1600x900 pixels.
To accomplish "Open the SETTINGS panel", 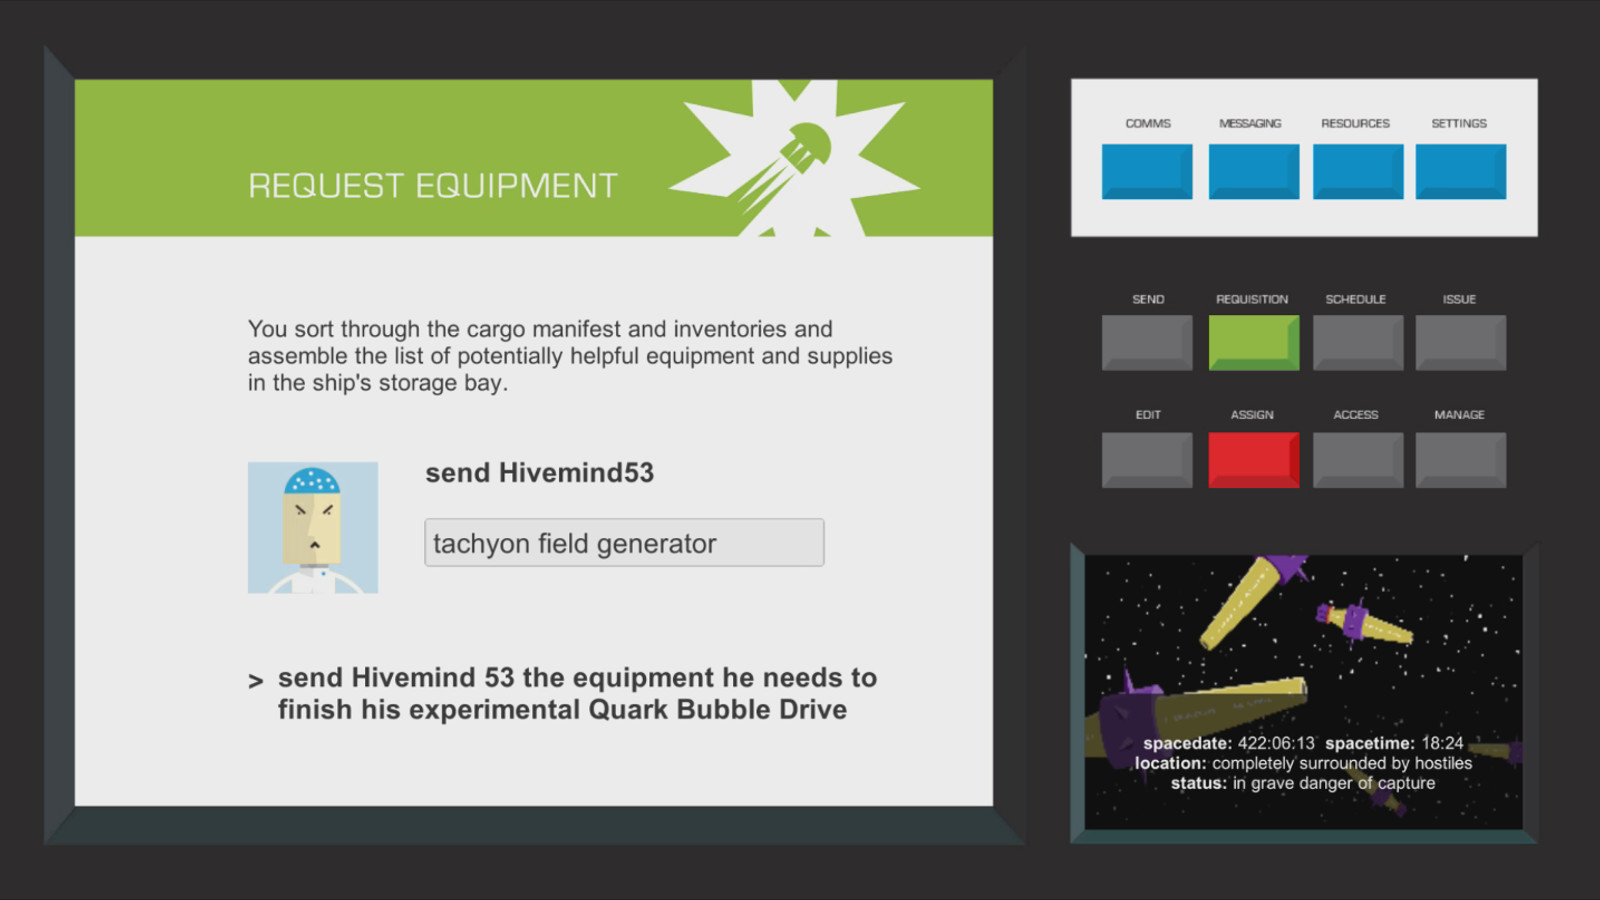I will [x=1460, y=170].
